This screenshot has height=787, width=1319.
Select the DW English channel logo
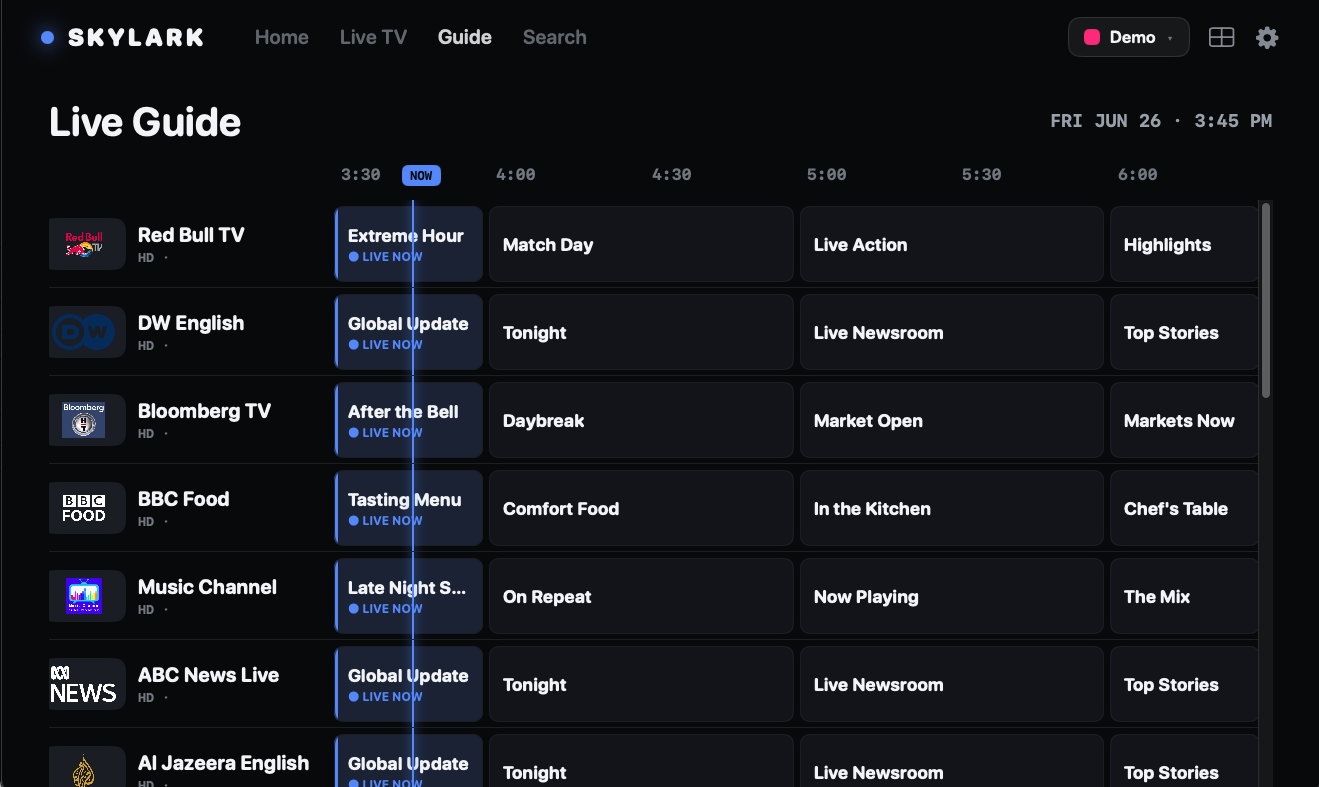pyautogui.click(x=87, y=332)
